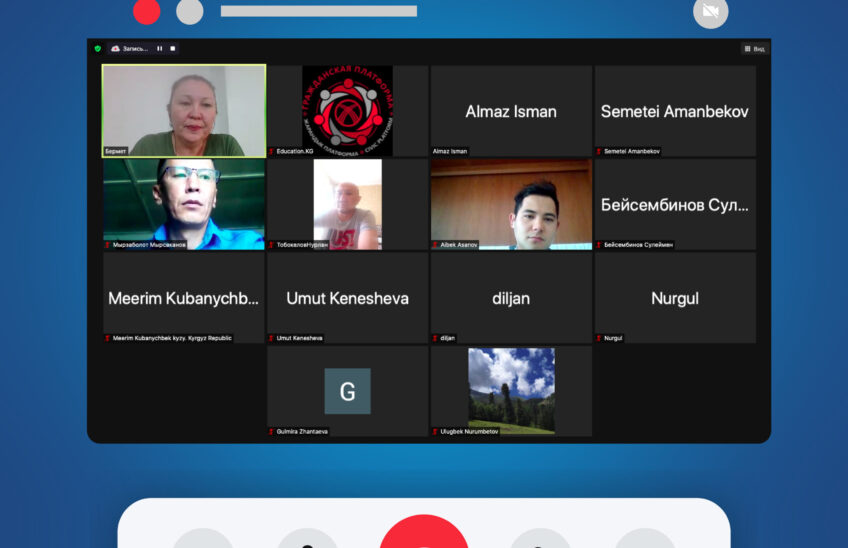Viewport: 848px width, 548px height.
Task: Click the Meerim Kubanychbek kyzy name label
Action: pos(172,338)
